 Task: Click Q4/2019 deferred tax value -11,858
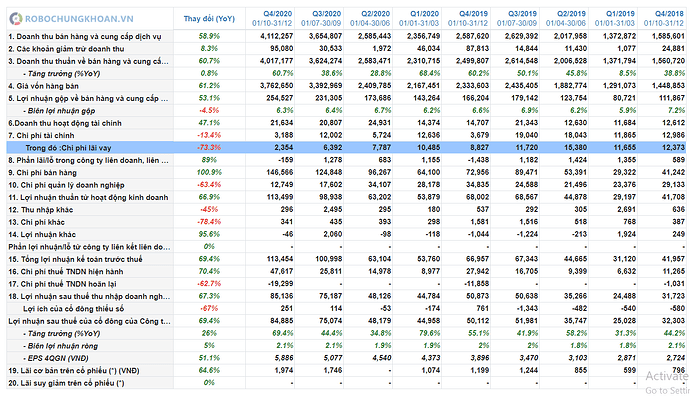[476, 284]
